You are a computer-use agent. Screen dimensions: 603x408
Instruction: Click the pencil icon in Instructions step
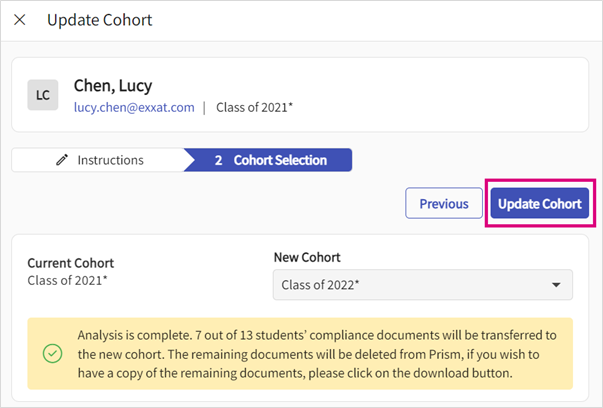(x=63, y=160)
